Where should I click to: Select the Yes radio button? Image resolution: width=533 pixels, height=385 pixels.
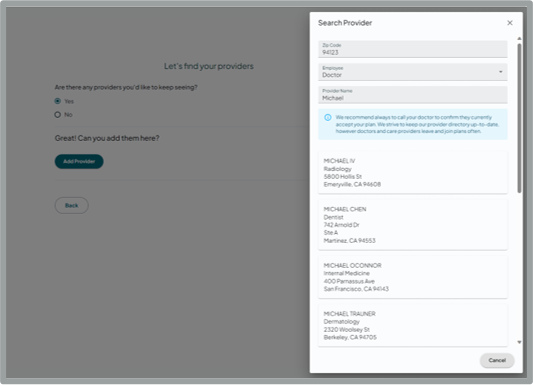(x=58, y=101)
